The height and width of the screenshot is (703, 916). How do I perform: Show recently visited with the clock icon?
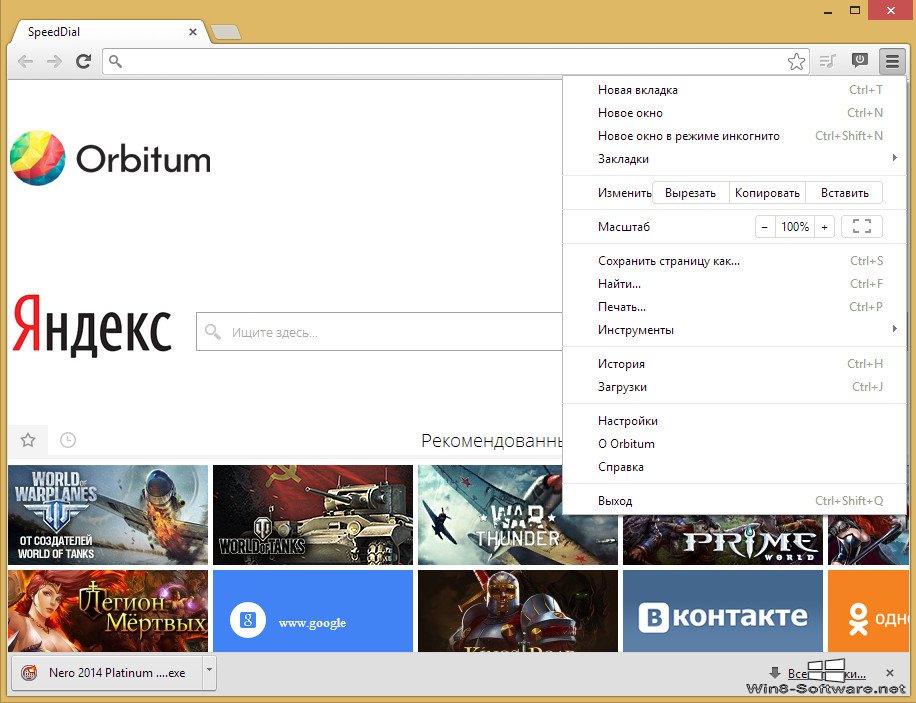pos(68,440)
